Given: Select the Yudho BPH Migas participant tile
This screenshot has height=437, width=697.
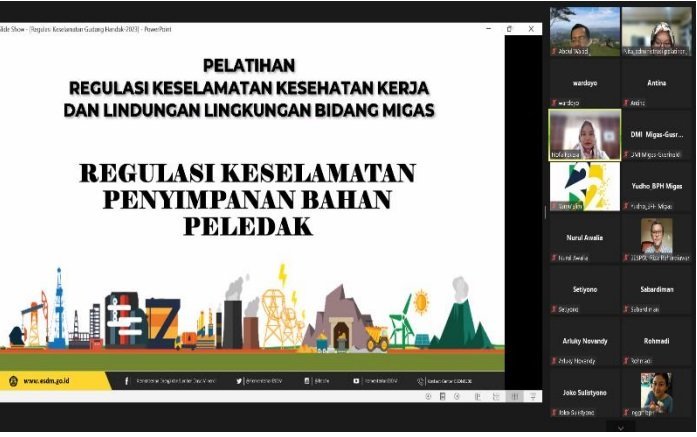Looking at the screenshot, I should (657, 186).
